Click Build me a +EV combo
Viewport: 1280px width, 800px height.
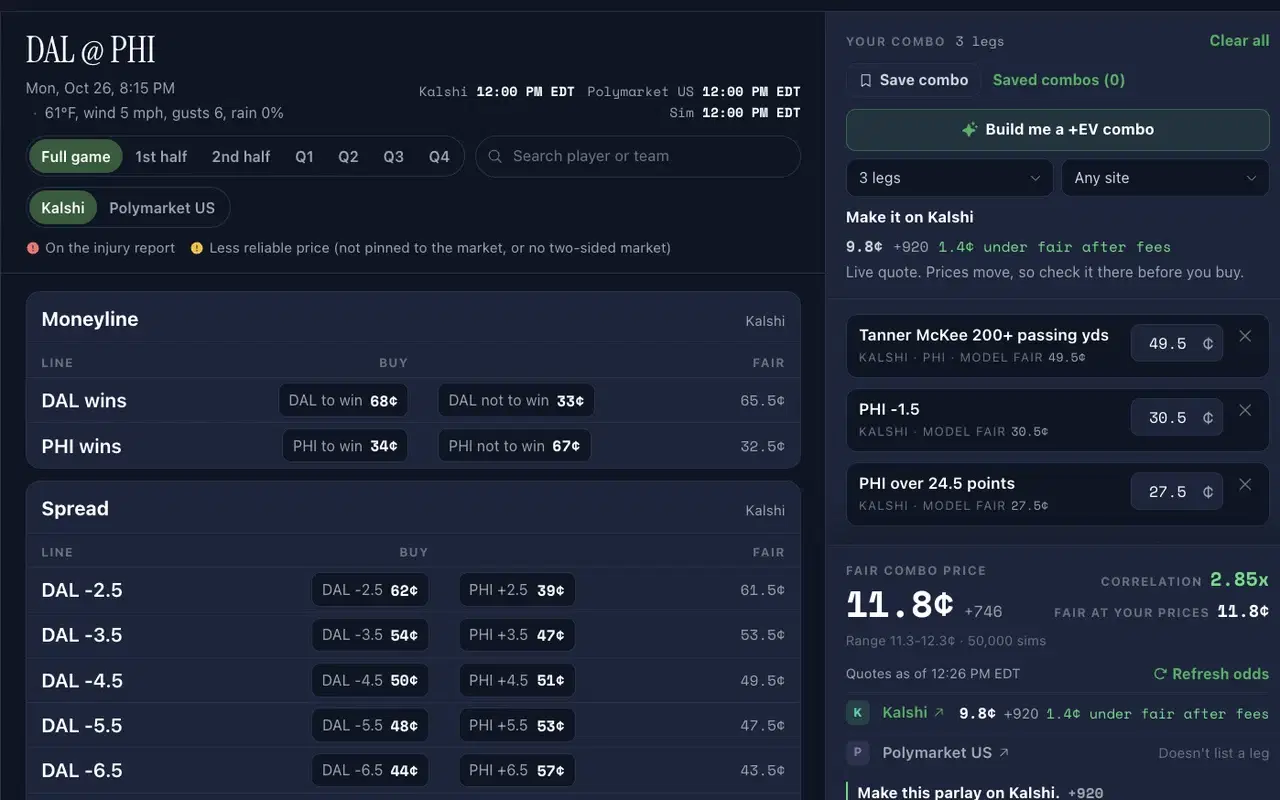pyautogui.click(x=1058, y=130)
